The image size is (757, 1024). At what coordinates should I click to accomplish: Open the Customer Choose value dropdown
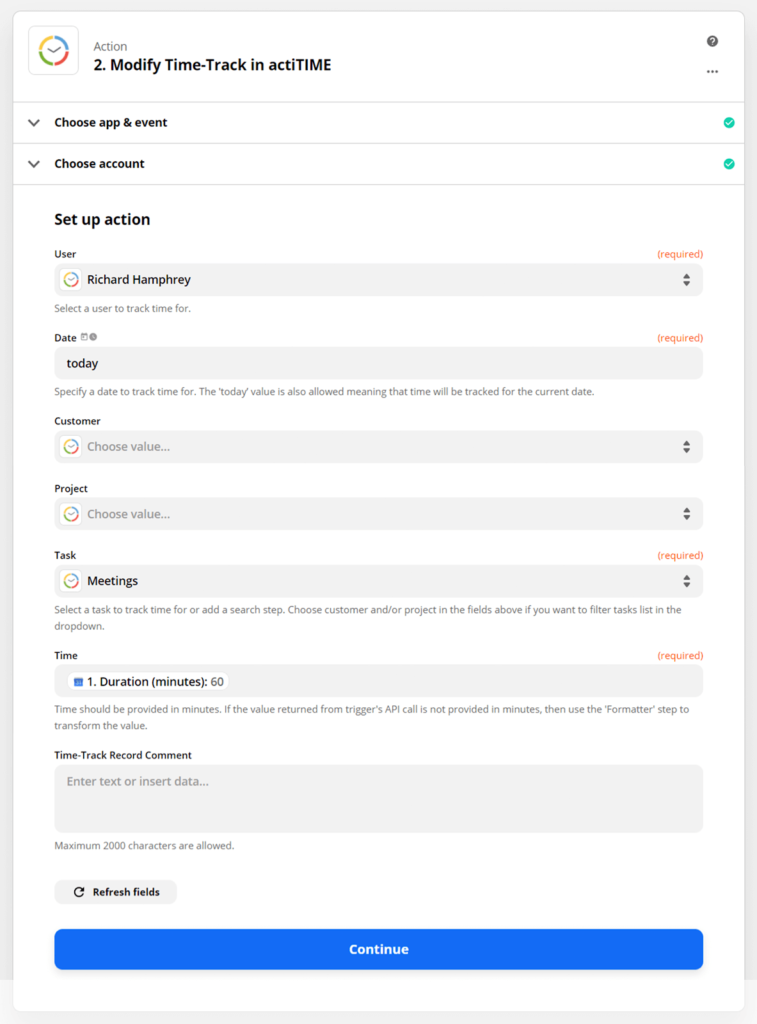point(687,447)
